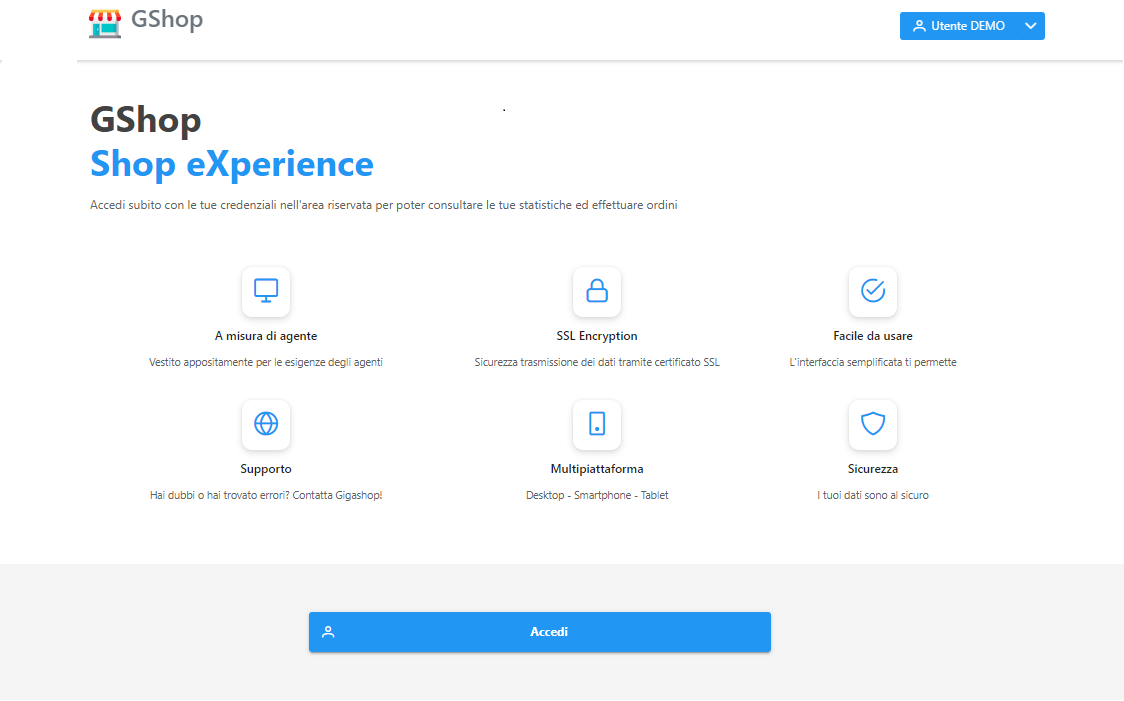Click the globe Supporto icon
1124x701 pixels.
[266, 424]
